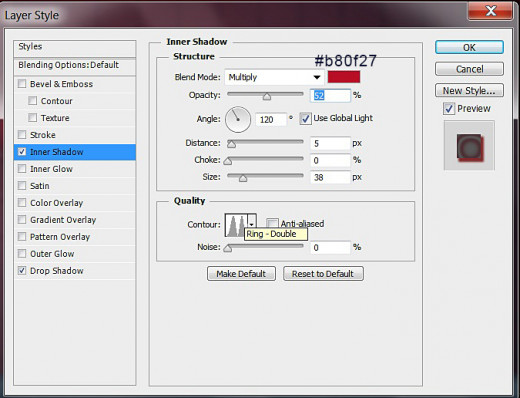Open the Drop Shadow settings row
This screenshot has height=398, width=520.
coord(75,271)
